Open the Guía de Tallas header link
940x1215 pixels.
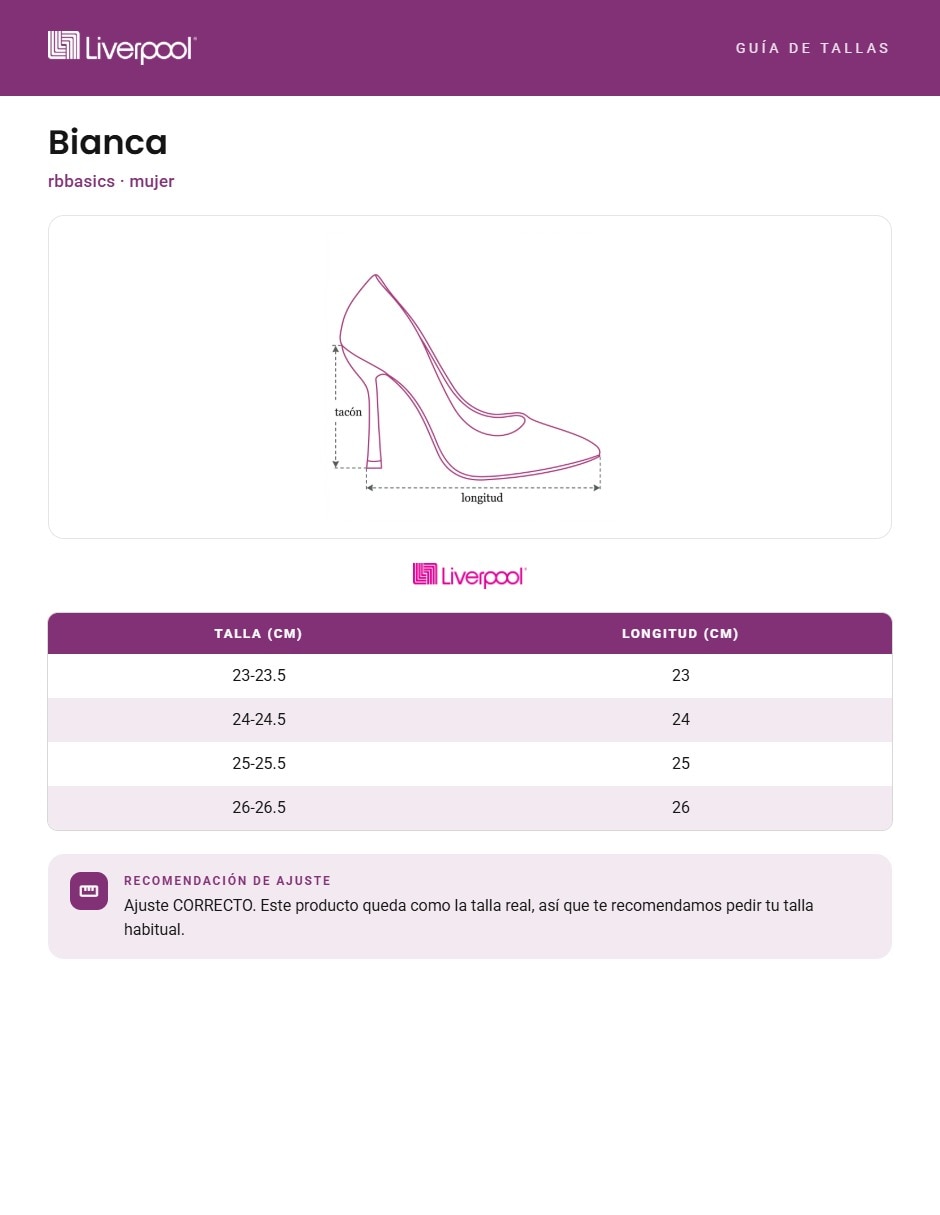(x=812, y=48)
